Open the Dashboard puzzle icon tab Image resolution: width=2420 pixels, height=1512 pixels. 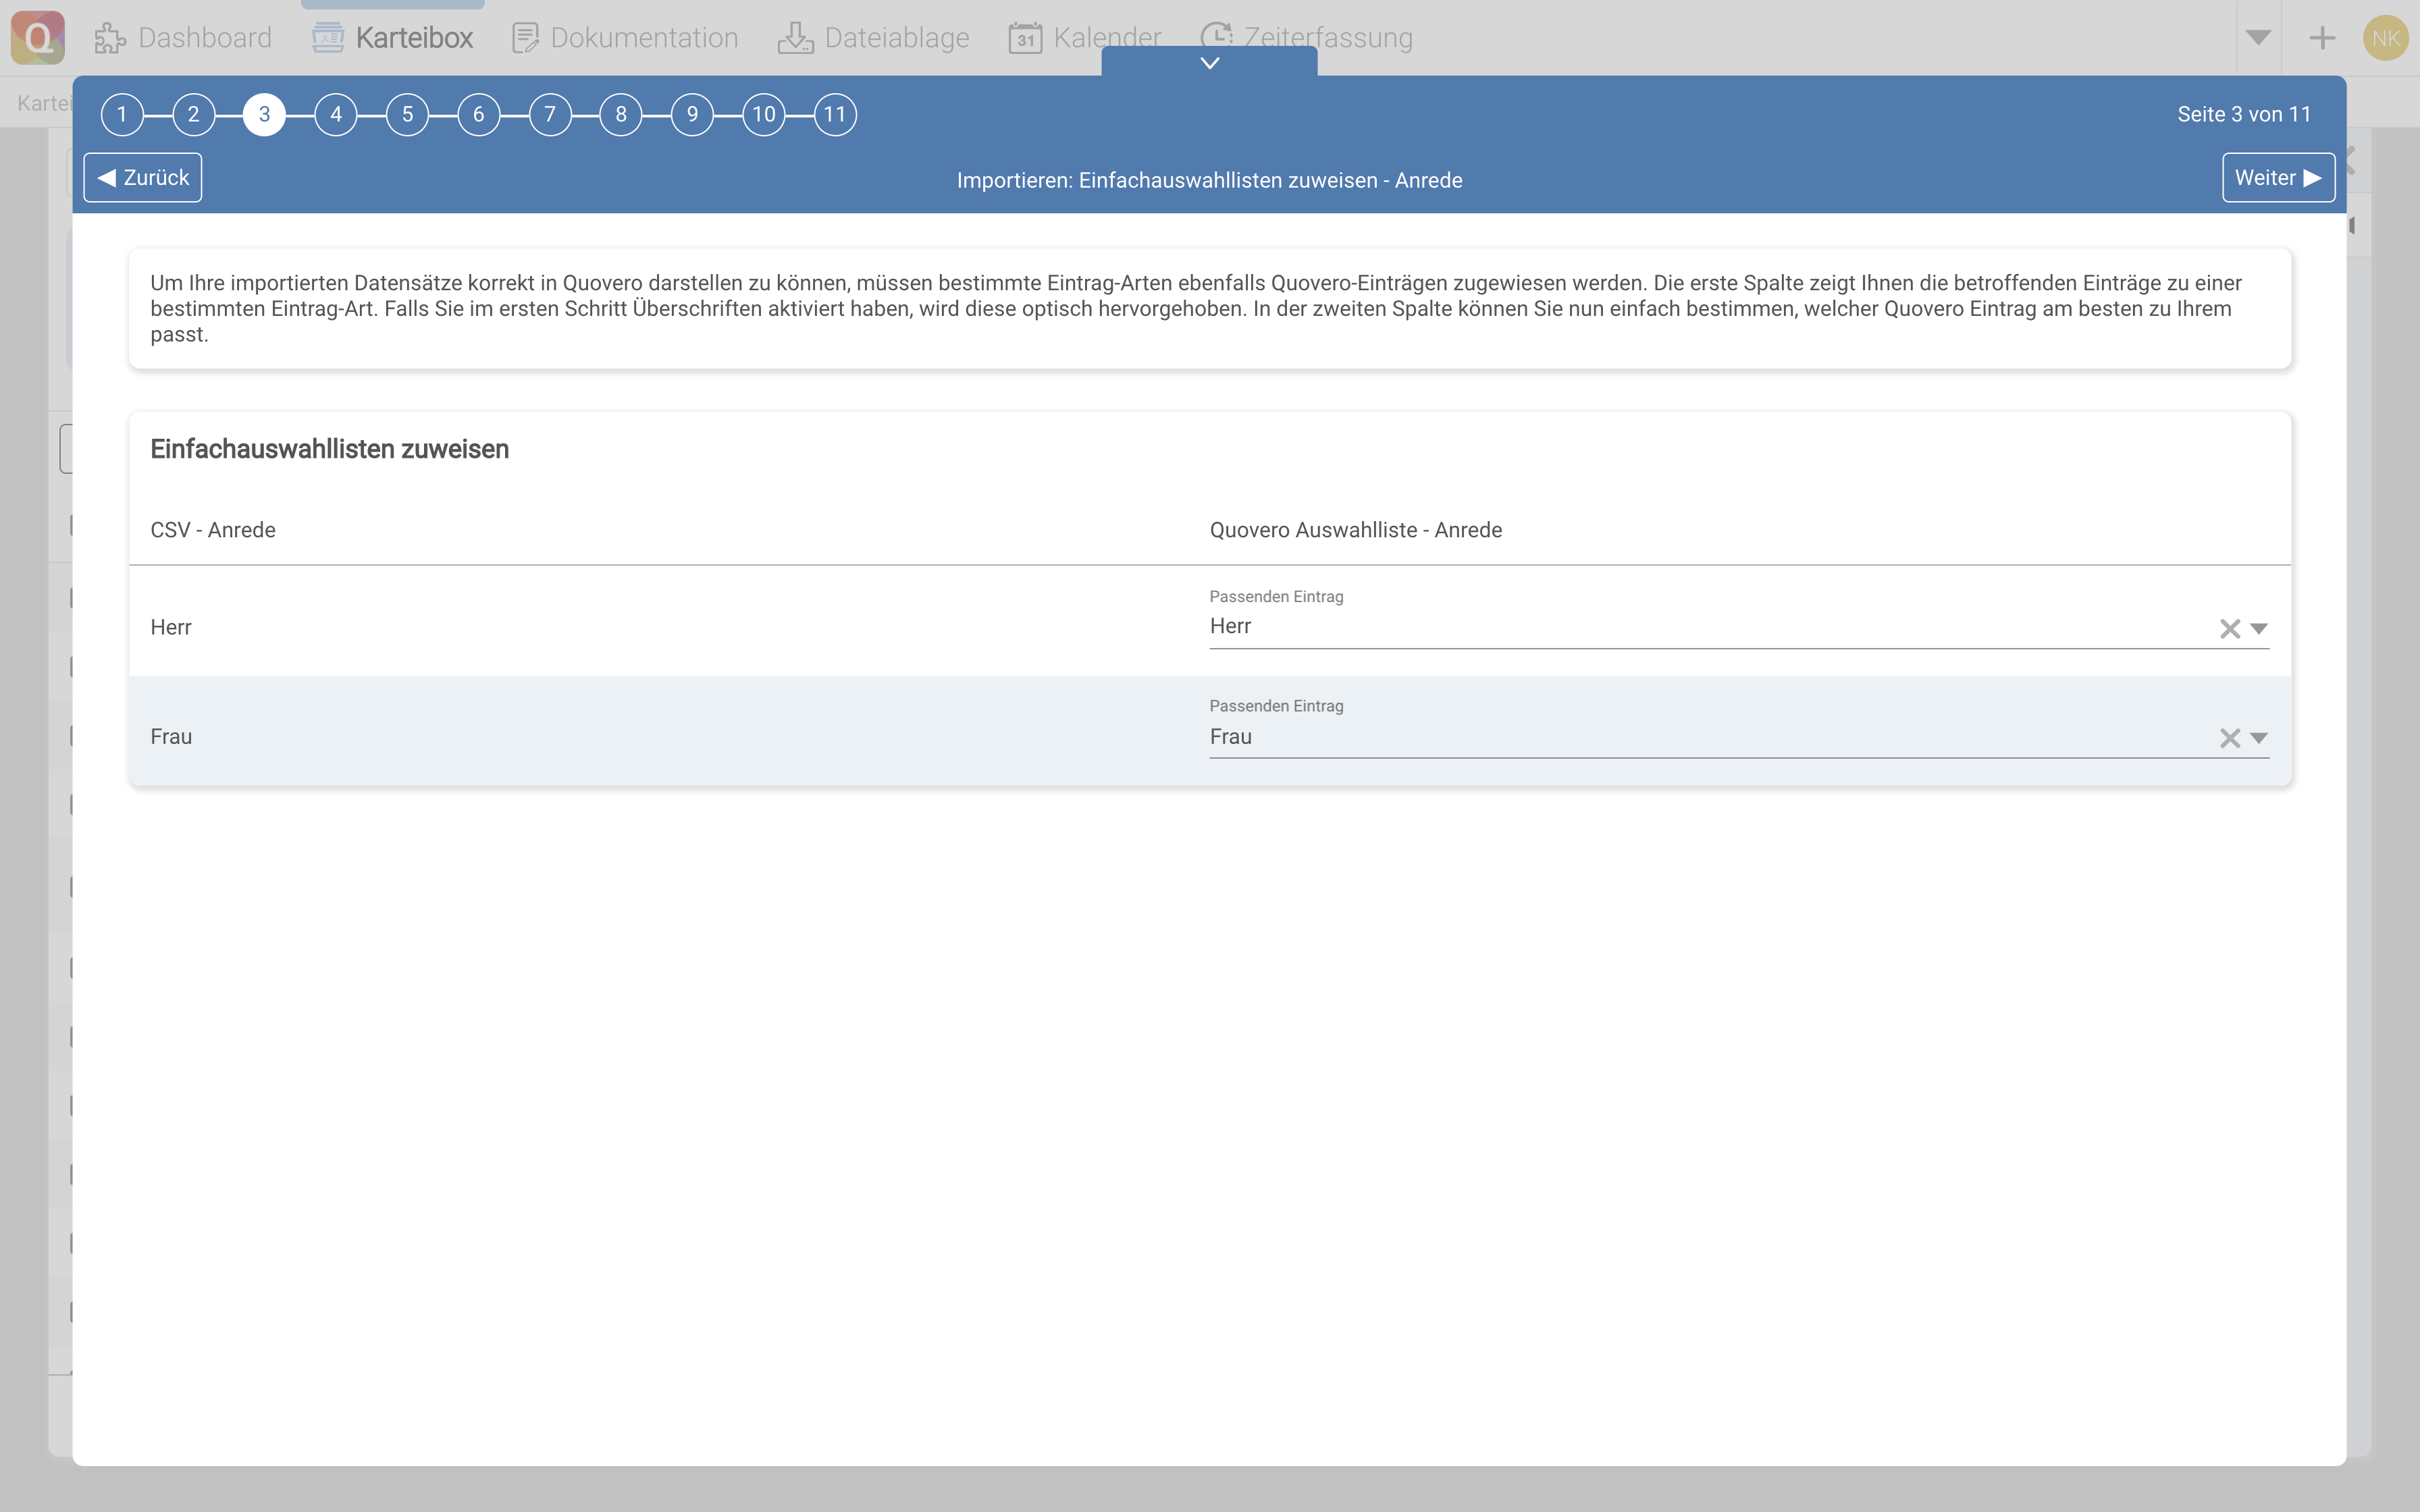(x=110, y=38)
